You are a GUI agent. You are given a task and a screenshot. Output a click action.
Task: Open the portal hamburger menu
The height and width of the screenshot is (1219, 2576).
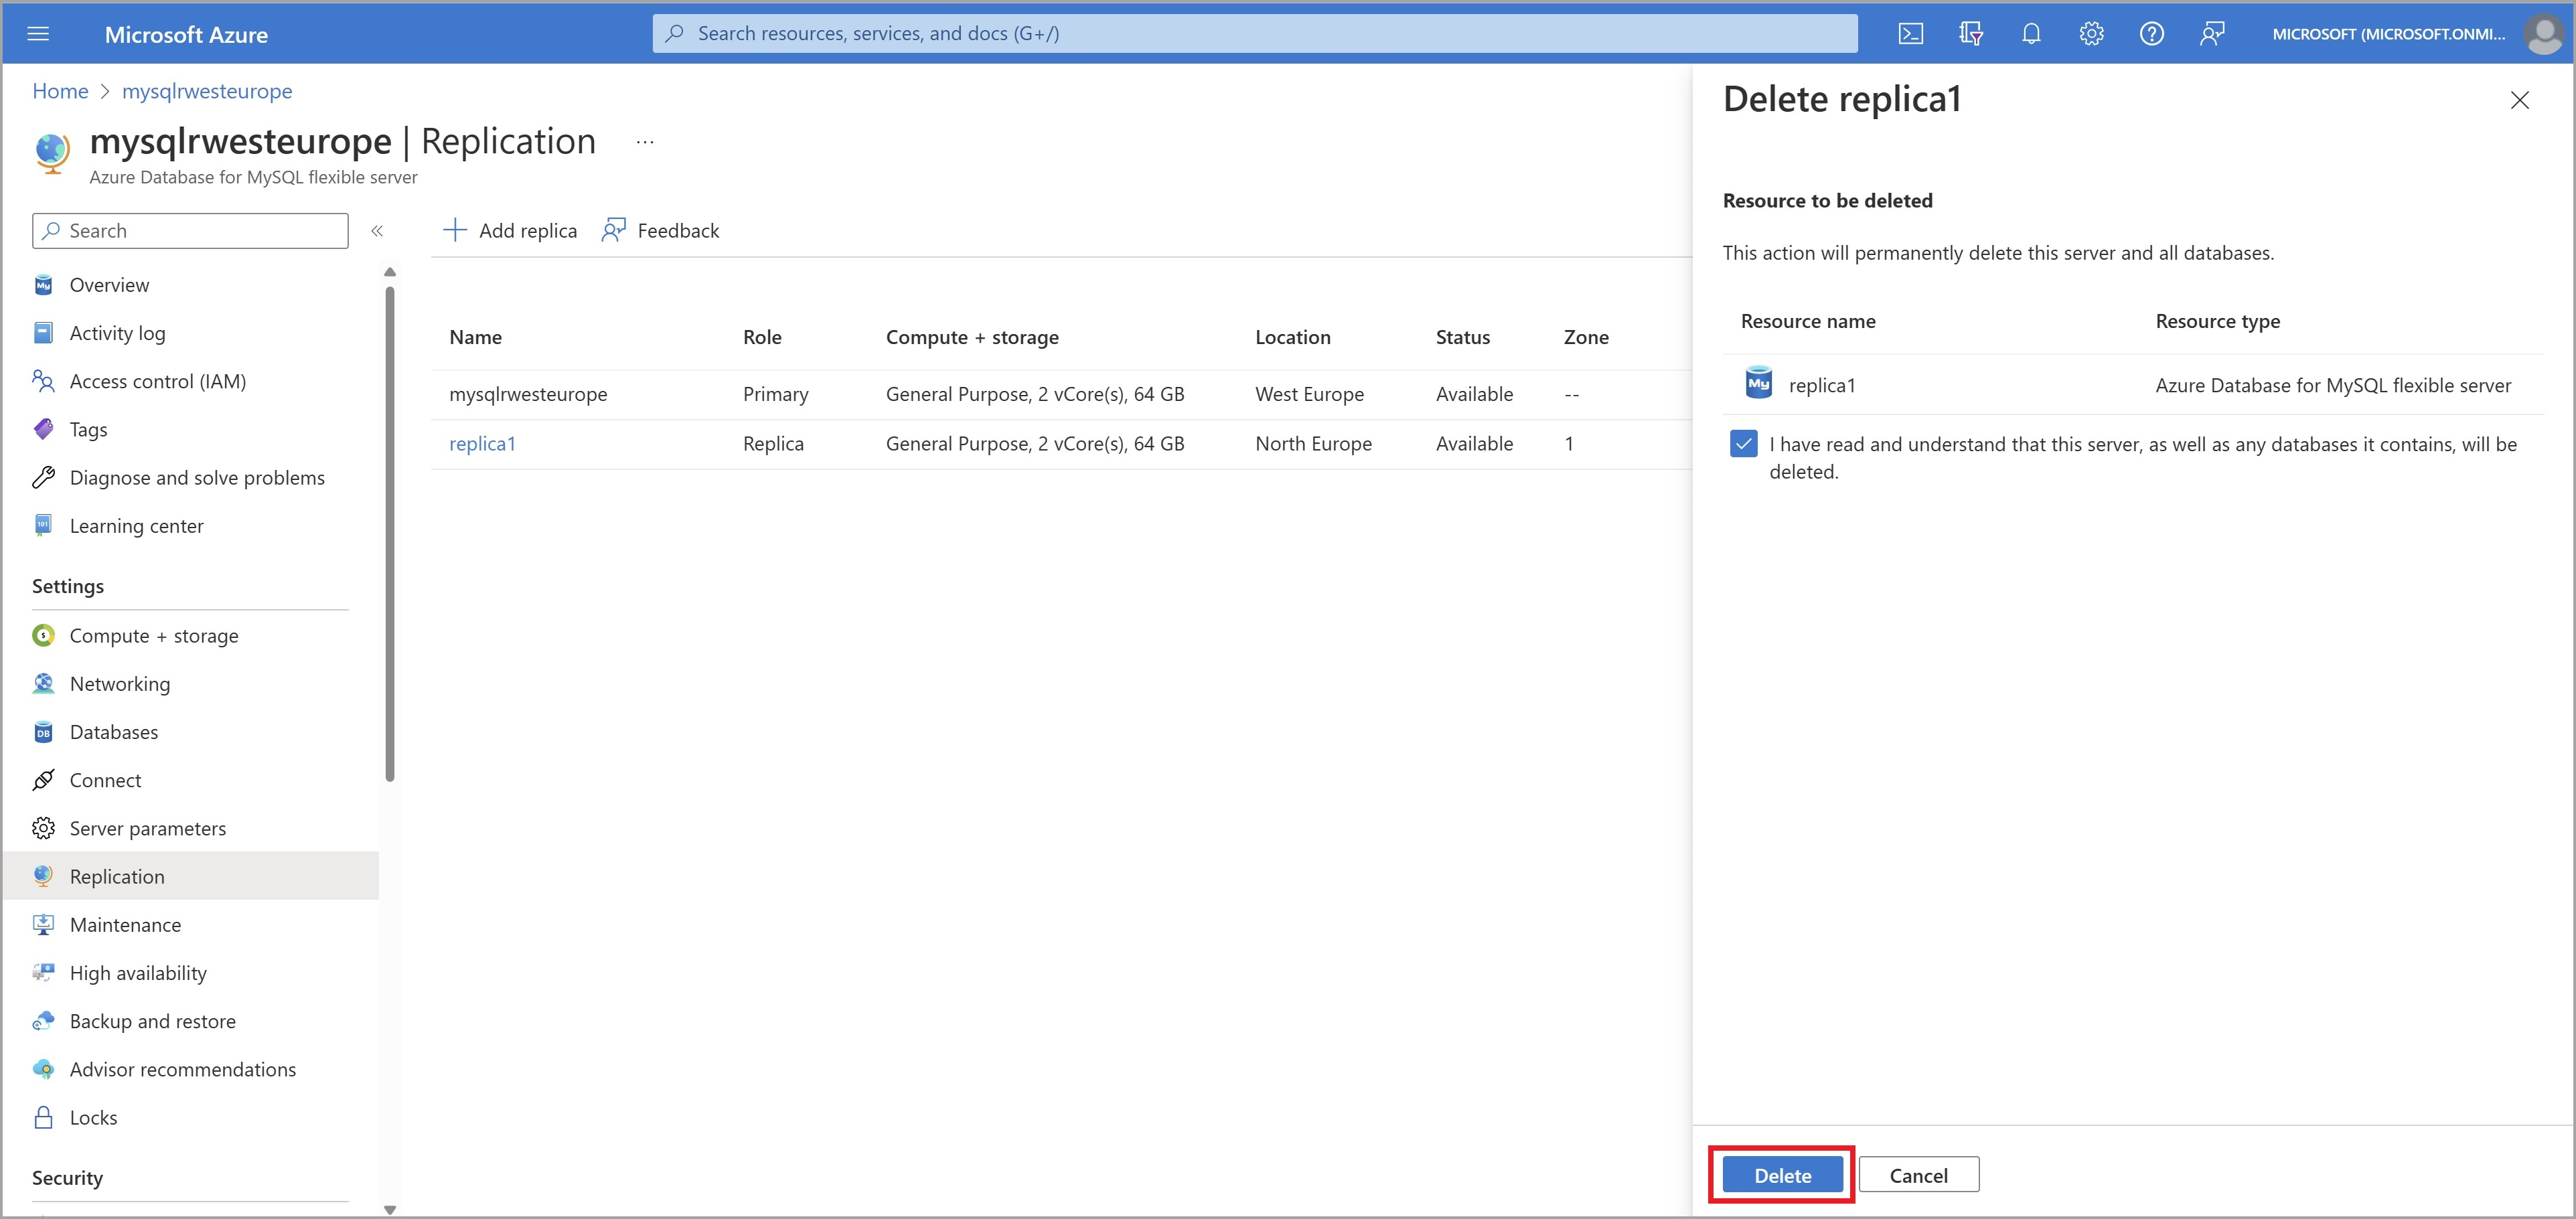pos(38,34)
